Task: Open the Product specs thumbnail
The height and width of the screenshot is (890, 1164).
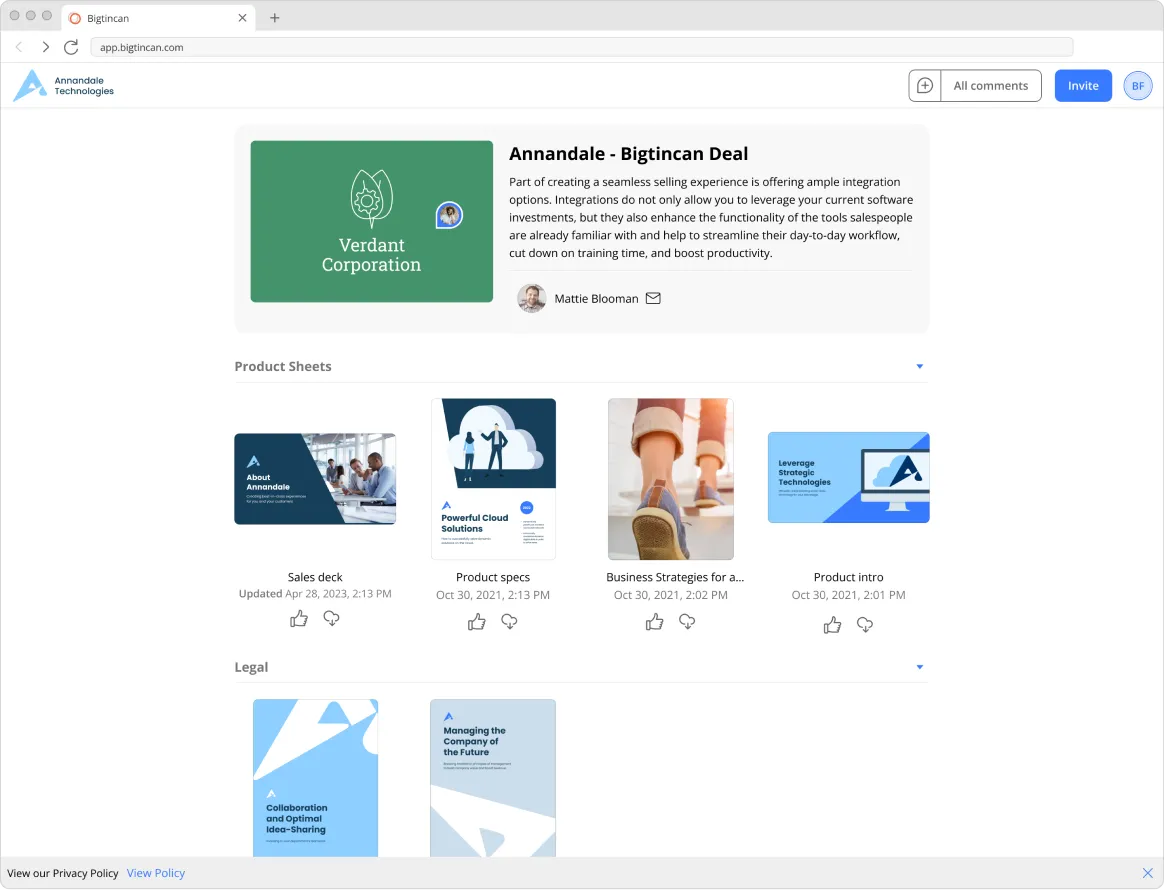Action: (x=494, y=479)
